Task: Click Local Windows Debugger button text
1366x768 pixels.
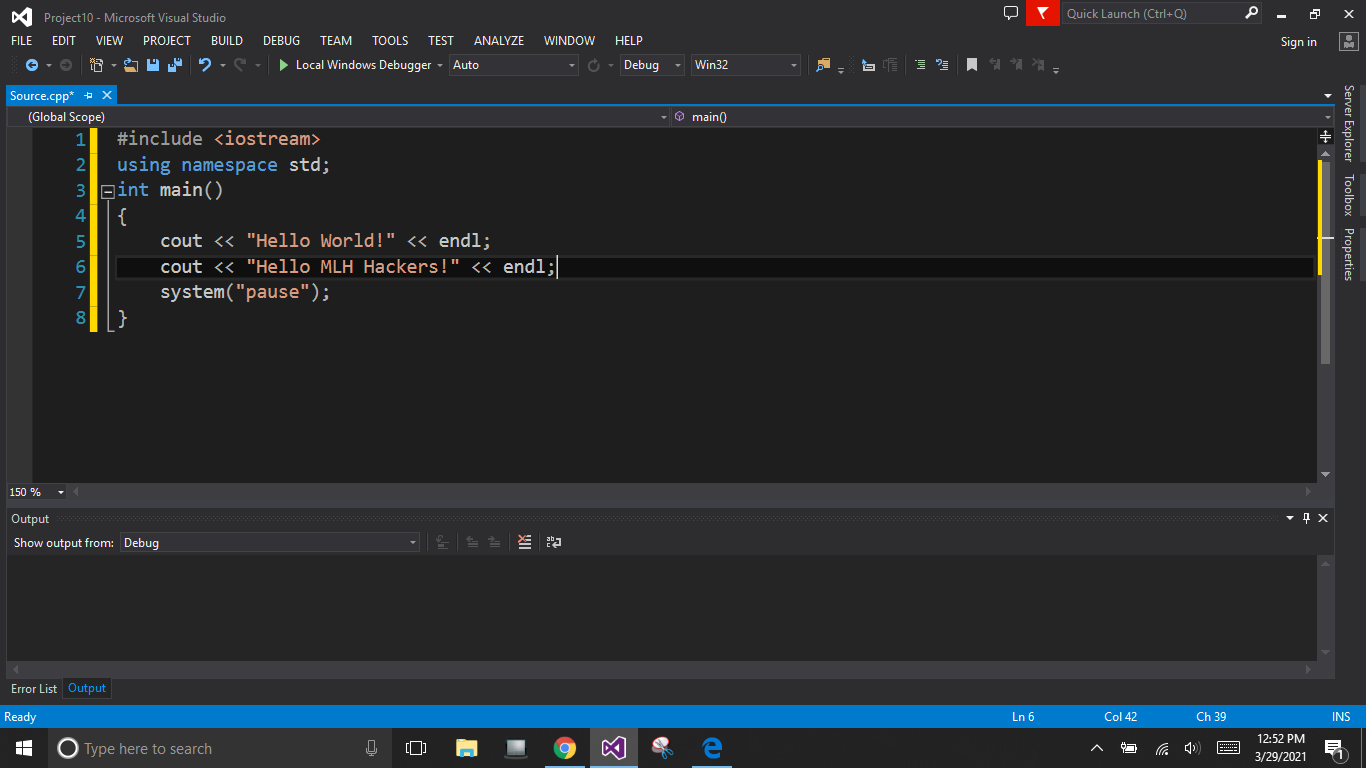Action: (x=363, y=65)
